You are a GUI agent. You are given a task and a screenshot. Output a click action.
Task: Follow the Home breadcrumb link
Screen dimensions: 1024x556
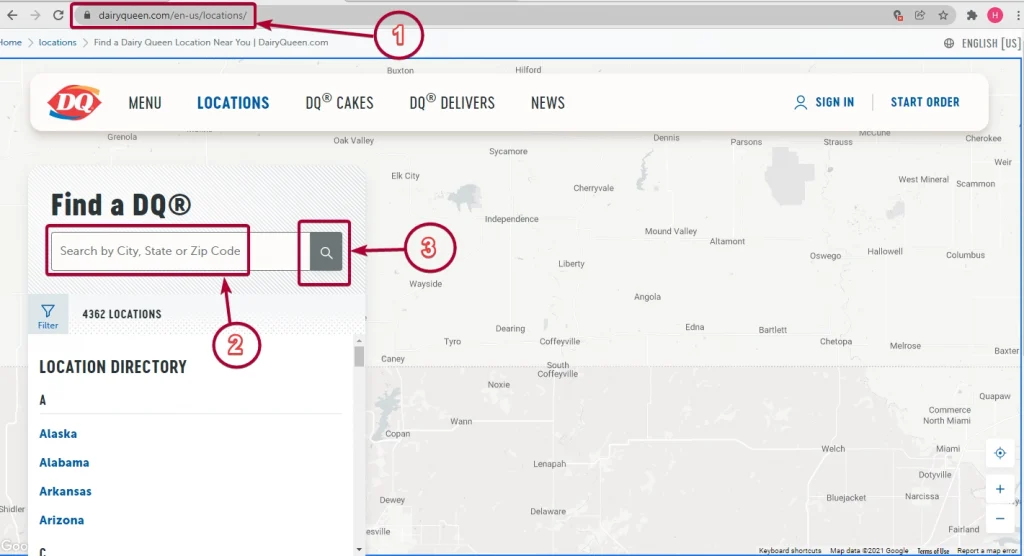[x=10, y=42]
